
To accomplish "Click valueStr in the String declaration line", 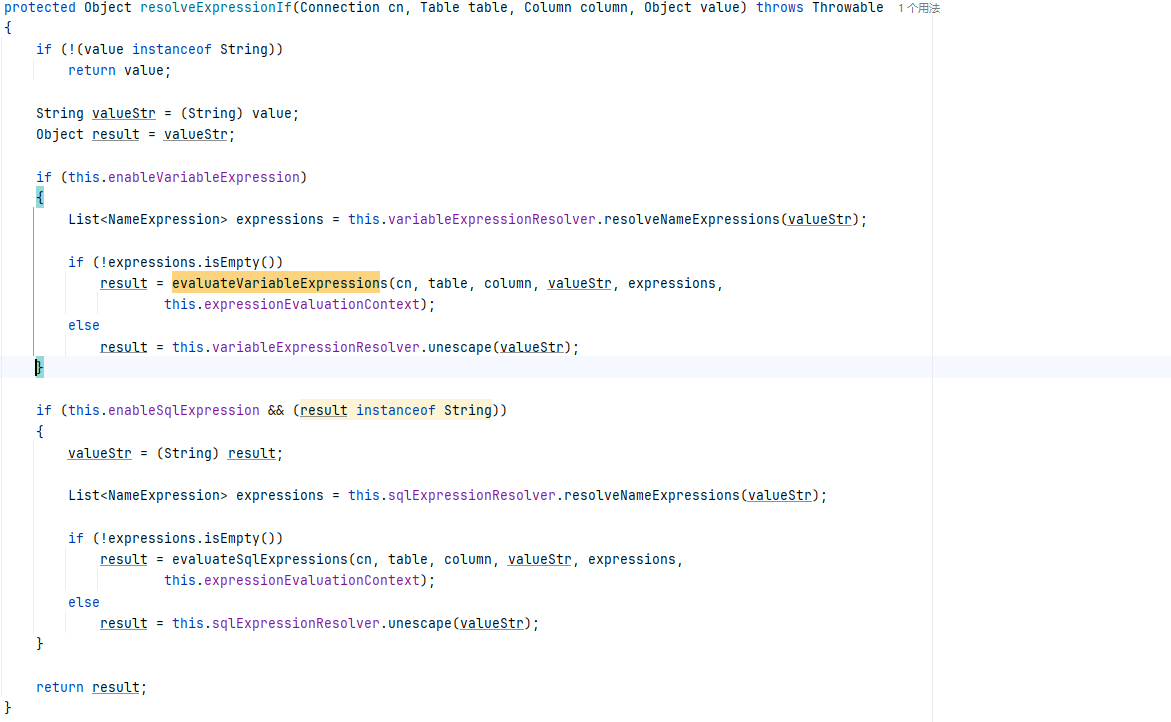I will (x=116, y=113).
